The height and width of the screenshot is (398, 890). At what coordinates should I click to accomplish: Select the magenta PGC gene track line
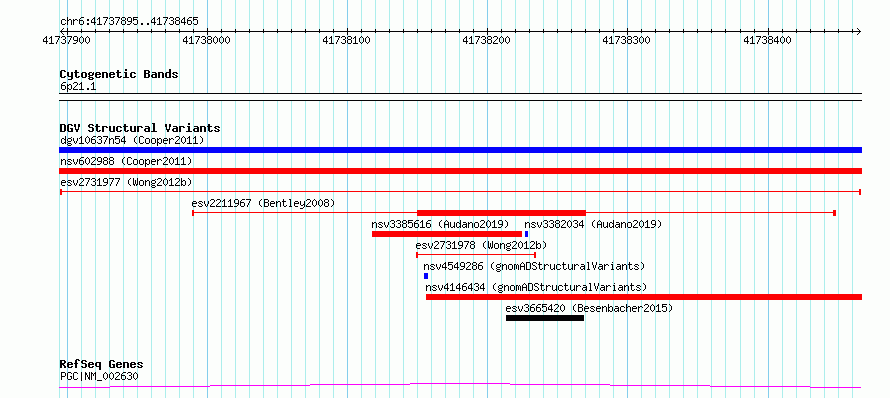460,386
